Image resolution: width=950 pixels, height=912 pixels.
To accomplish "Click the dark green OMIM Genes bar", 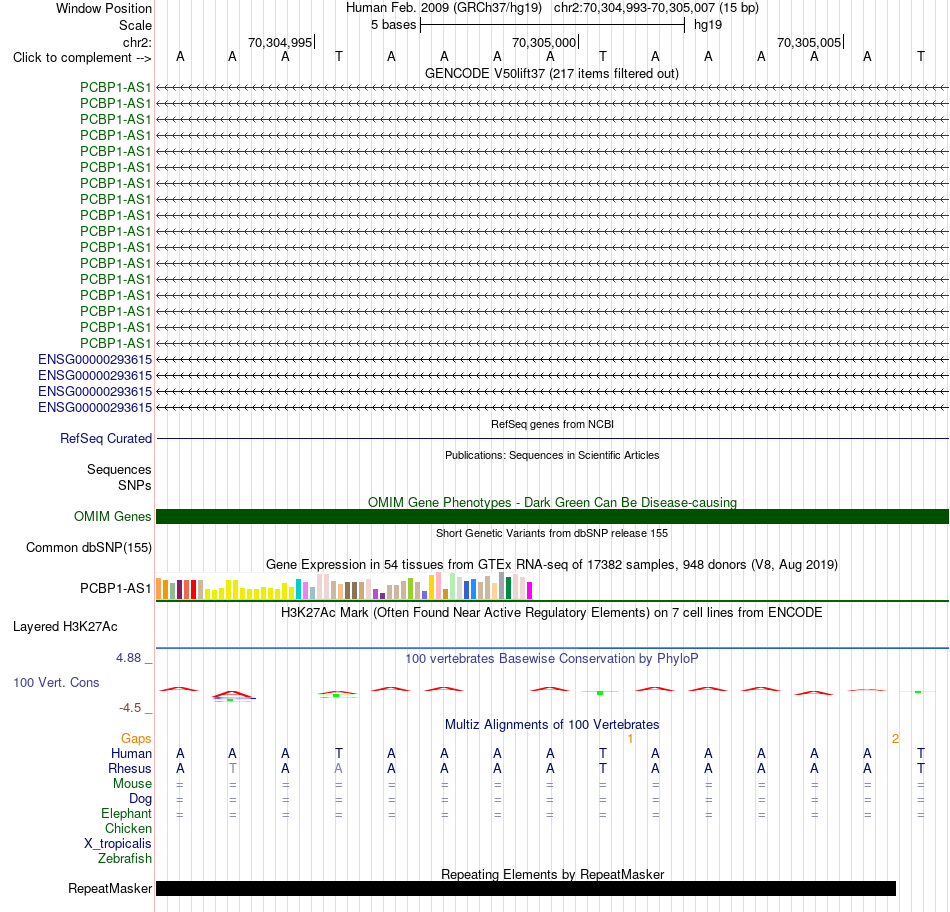I will pos(552,516).
